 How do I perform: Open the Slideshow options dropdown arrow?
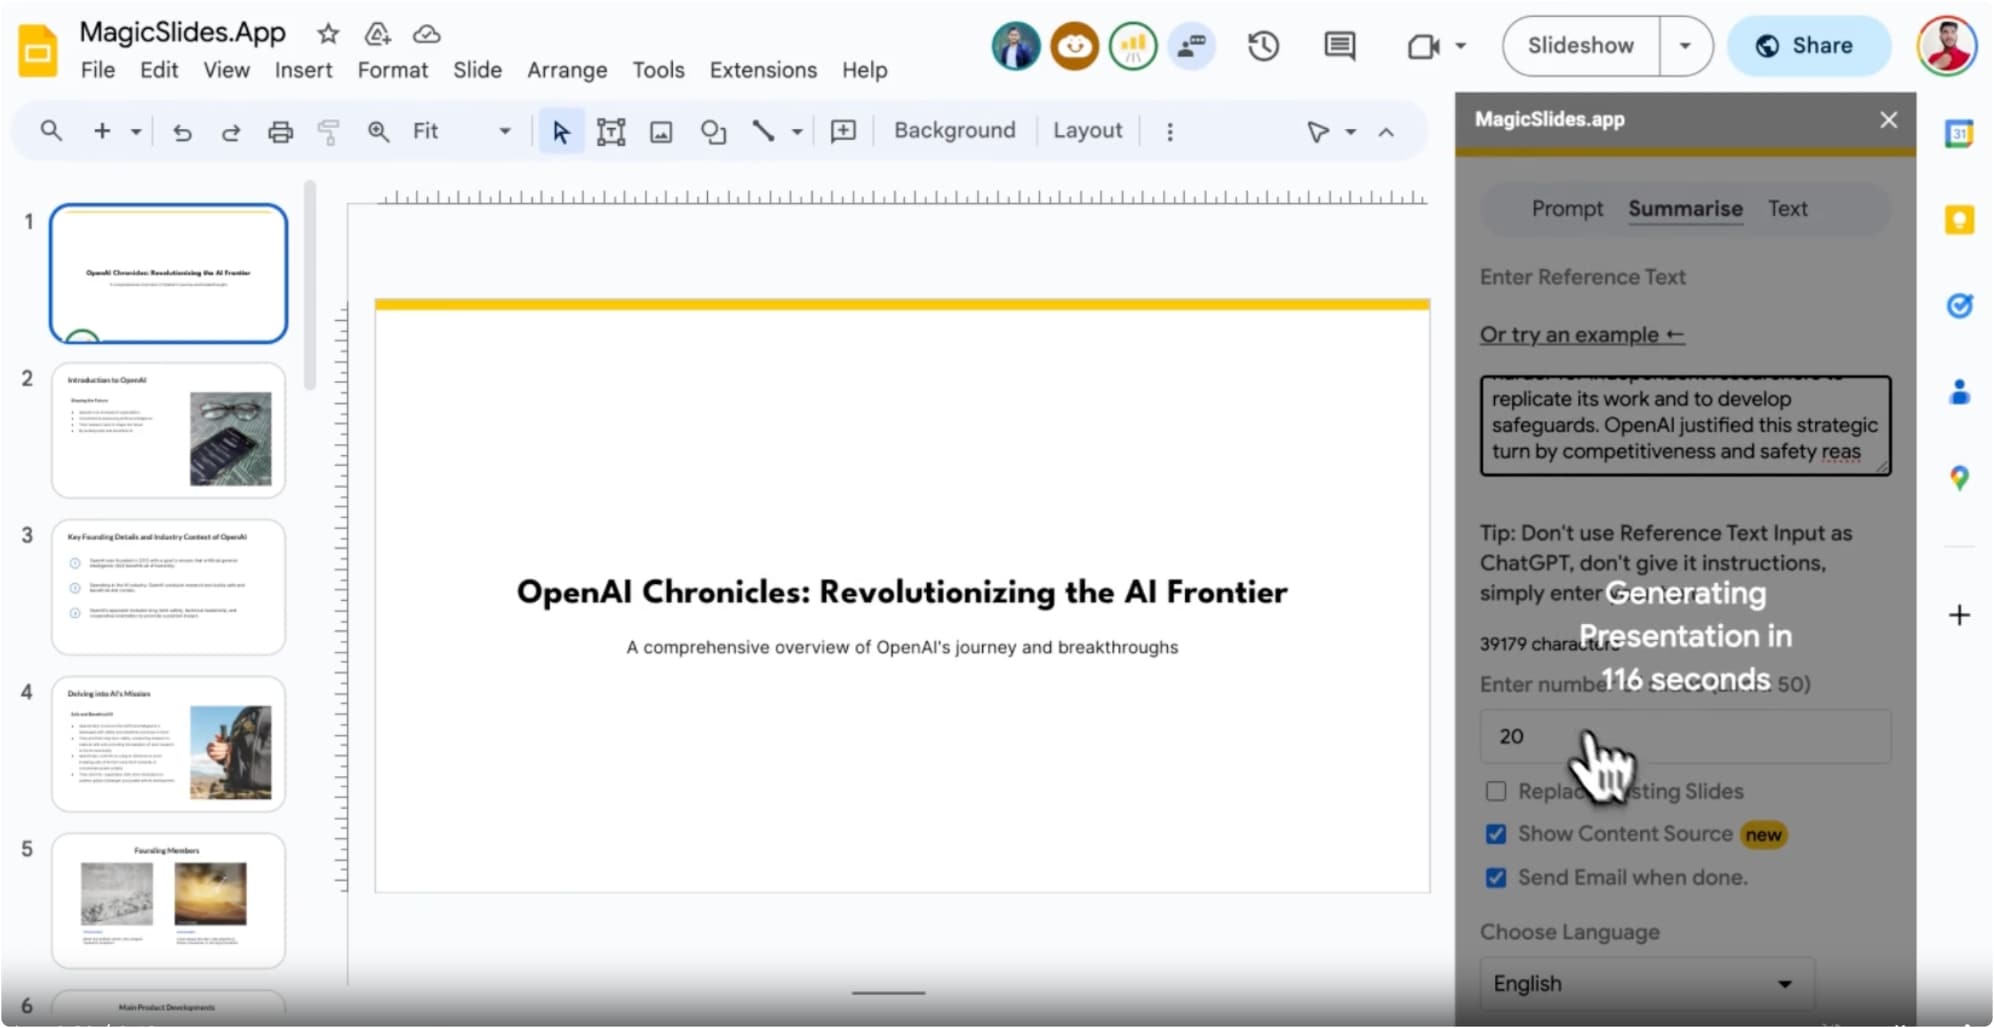point(1685,46)
